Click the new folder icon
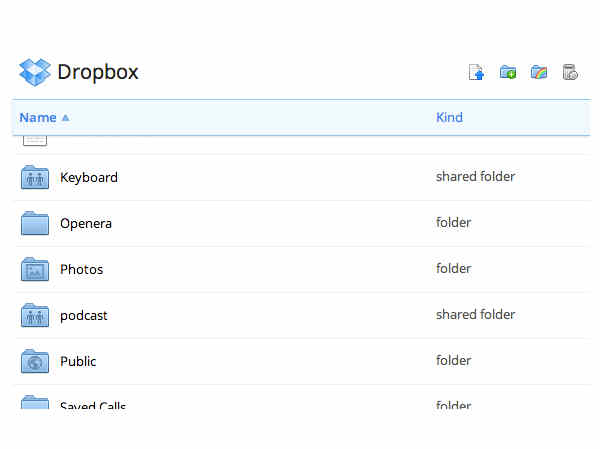 pyautogui.click(x=508, y=72)
